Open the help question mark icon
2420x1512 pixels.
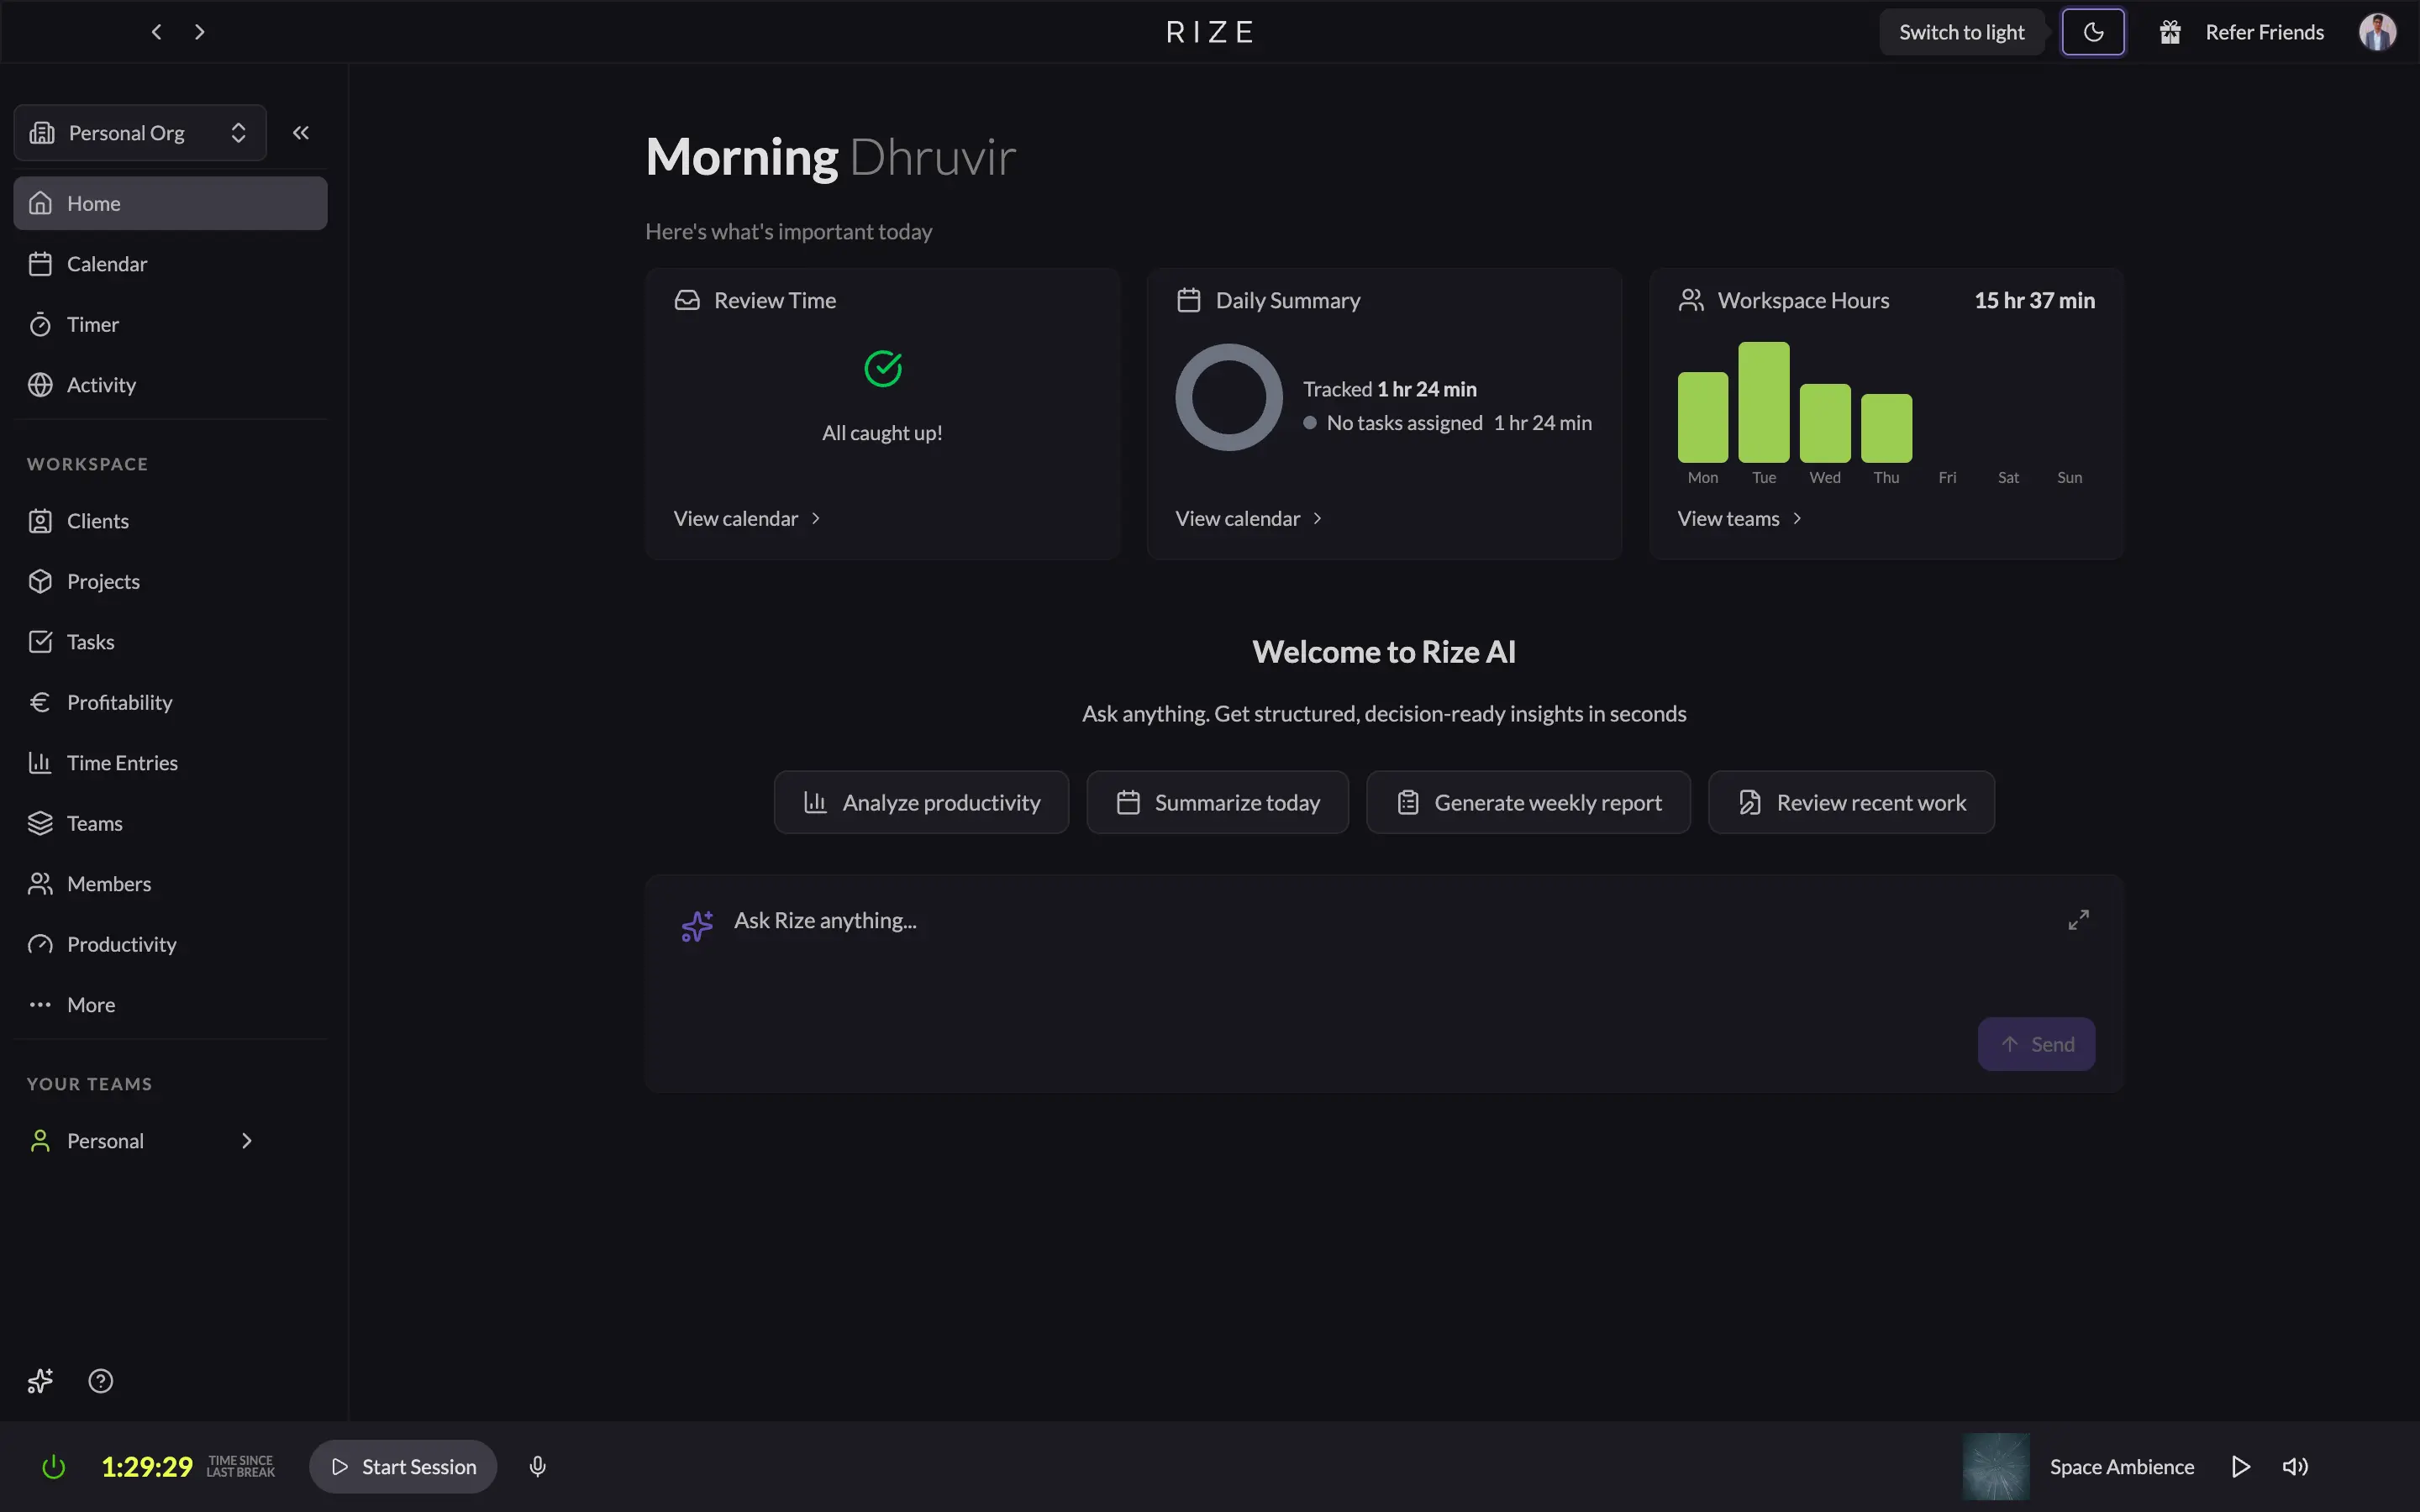pos(101,1381)
